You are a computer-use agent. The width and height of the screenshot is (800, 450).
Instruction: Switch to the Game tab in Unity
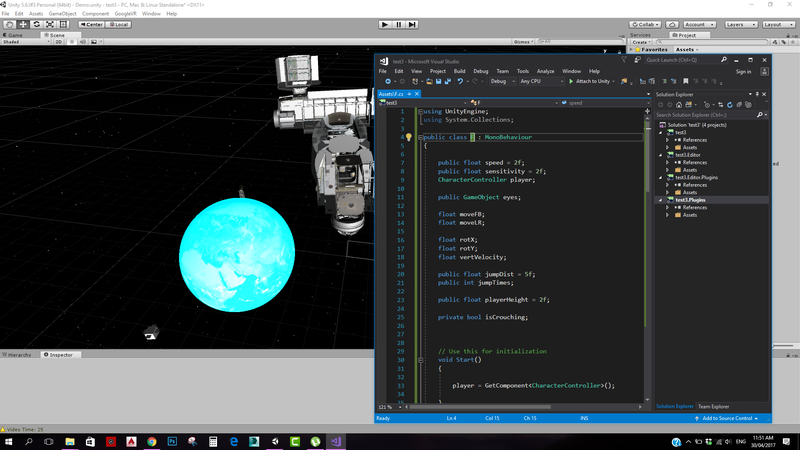pyautogui.click(x=15, y=34)
